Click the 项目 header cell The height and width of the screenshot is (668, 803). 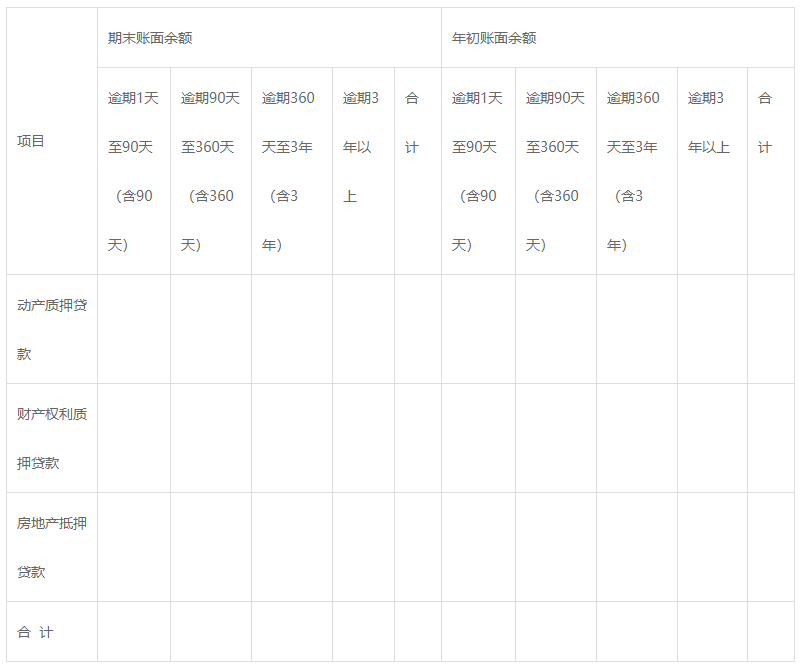pyautogui.click(x=32, y=141)
